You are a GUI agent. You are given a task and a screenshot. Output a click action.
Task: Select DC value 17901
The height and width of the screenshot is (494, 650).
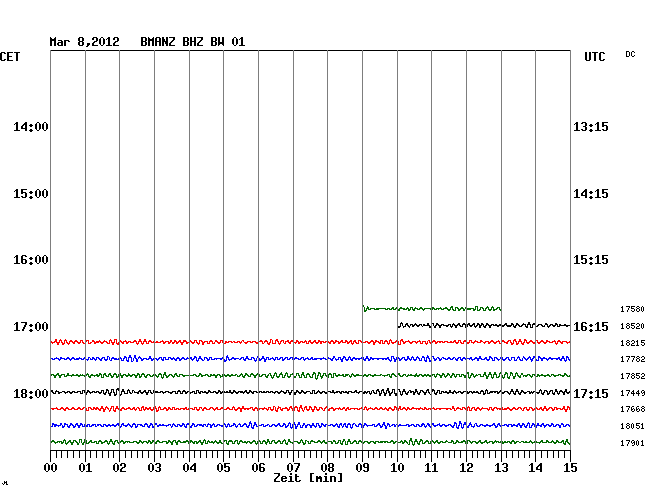pos(633,443)
